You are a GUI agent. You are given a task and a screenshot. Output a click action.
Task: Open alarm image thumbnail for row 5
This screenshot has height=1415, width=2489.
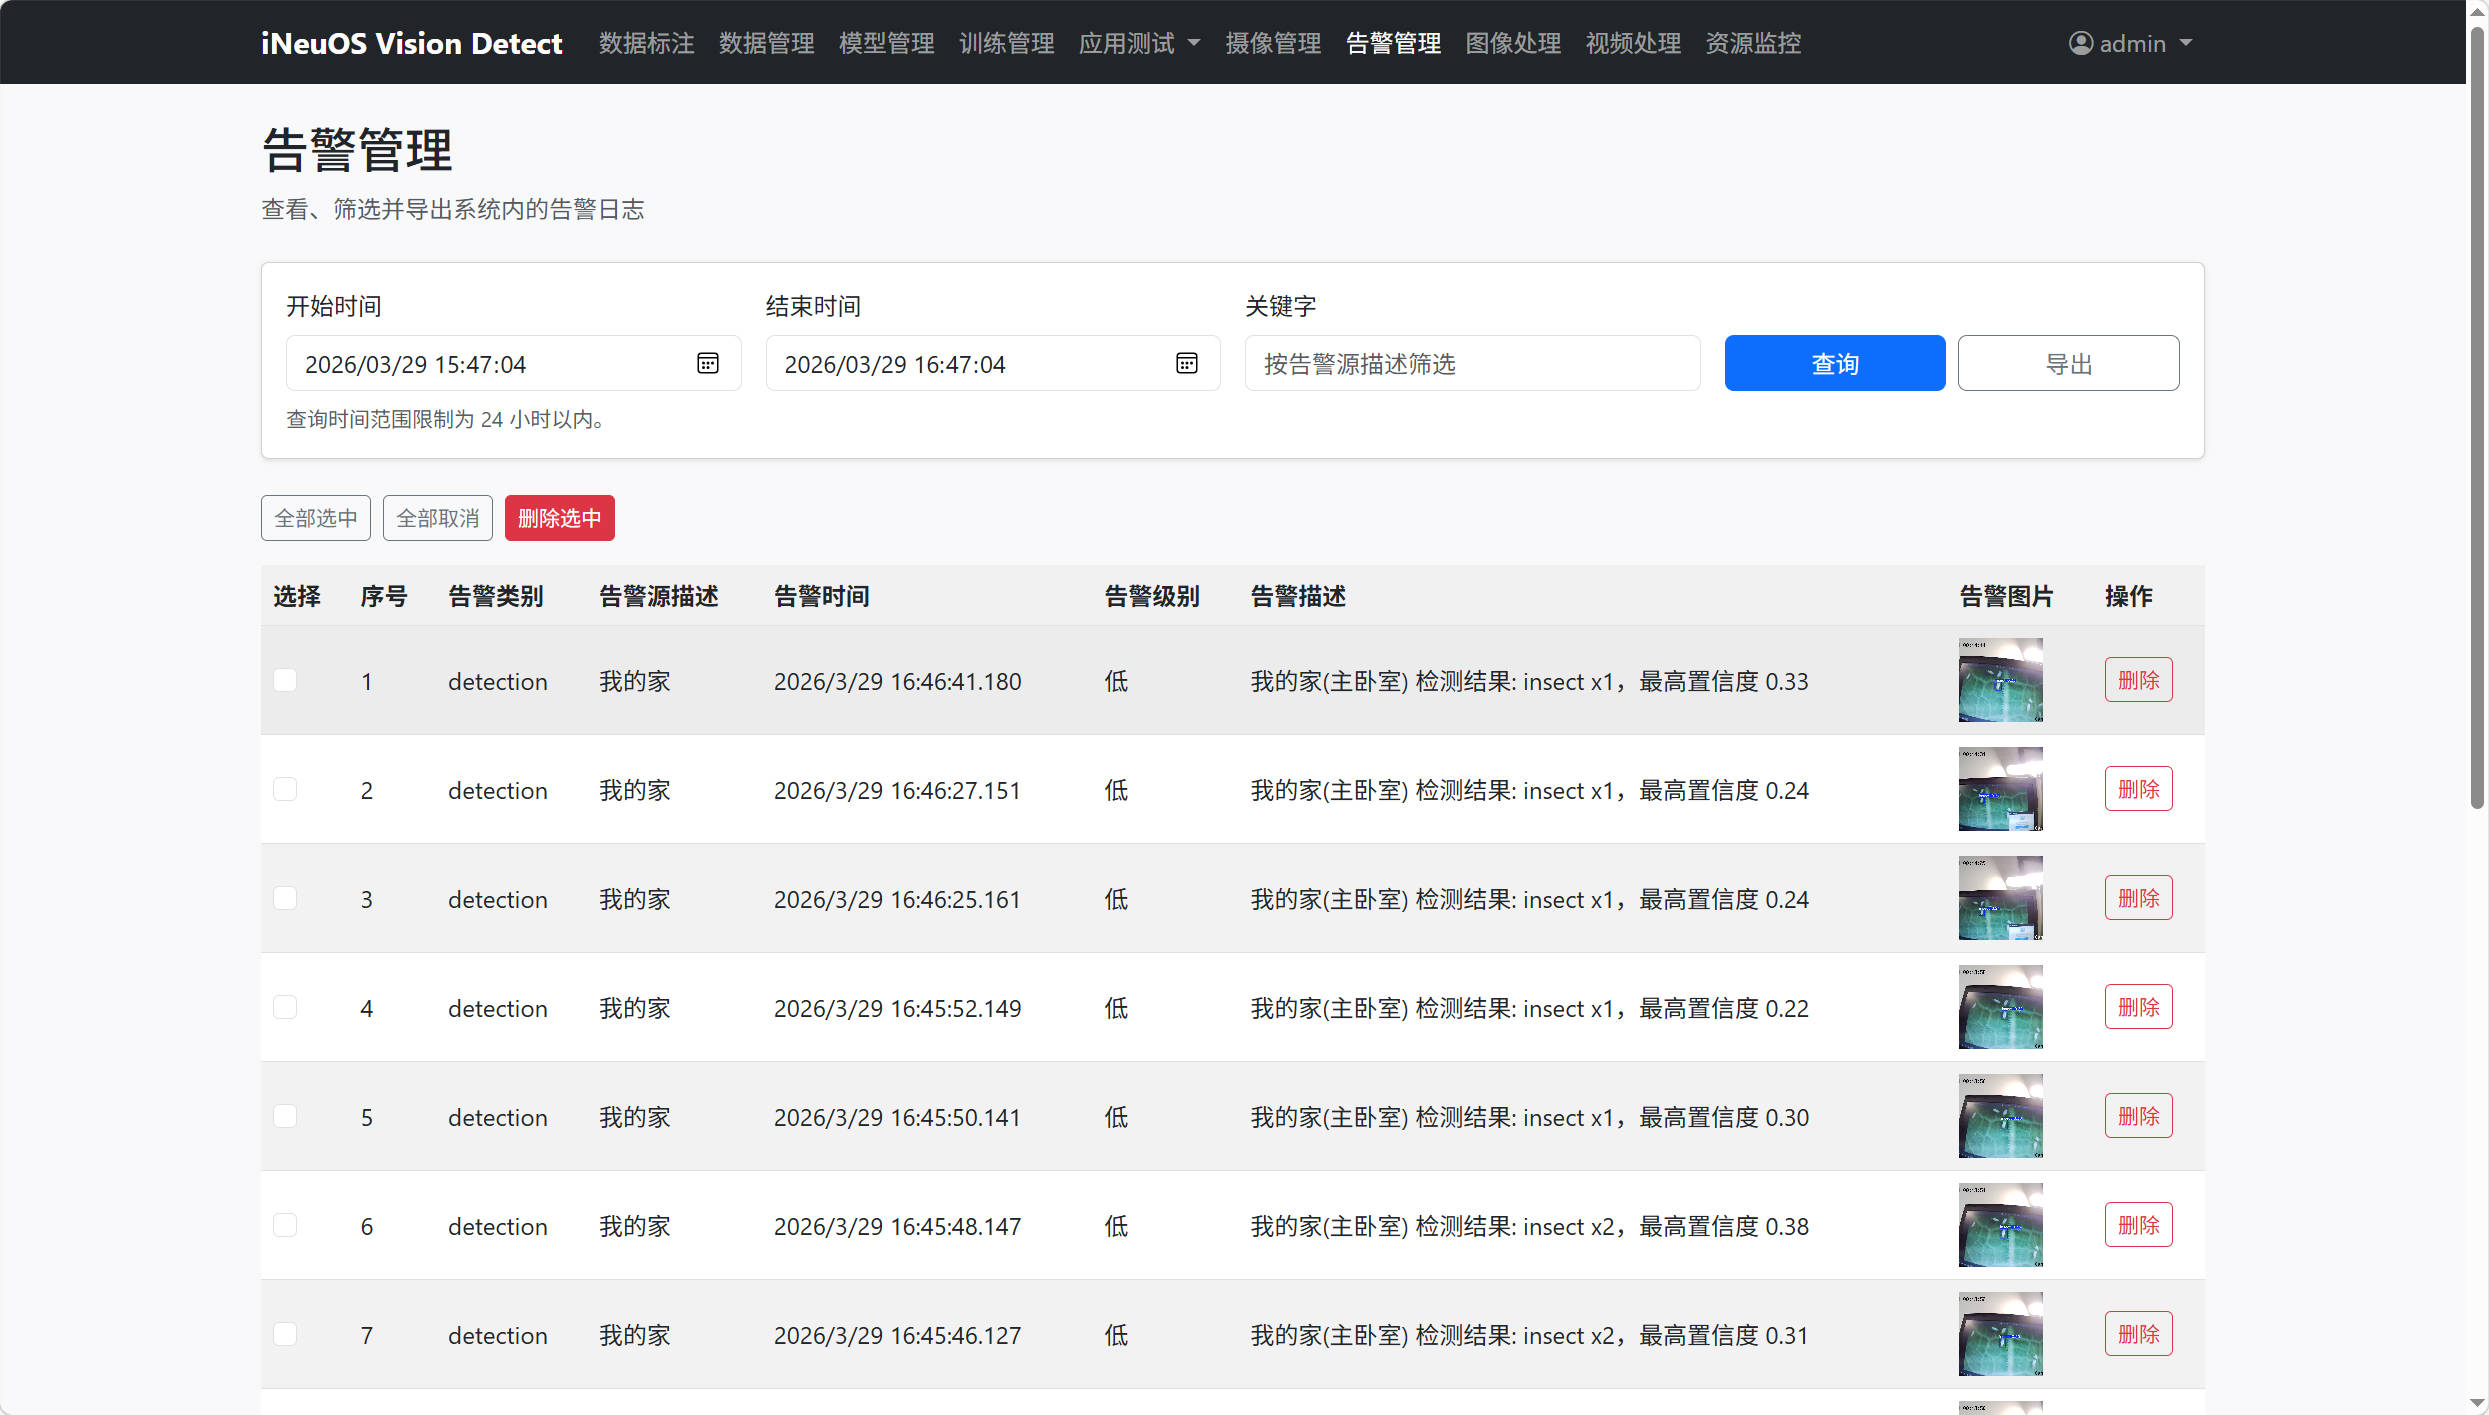[2000, 1116]
